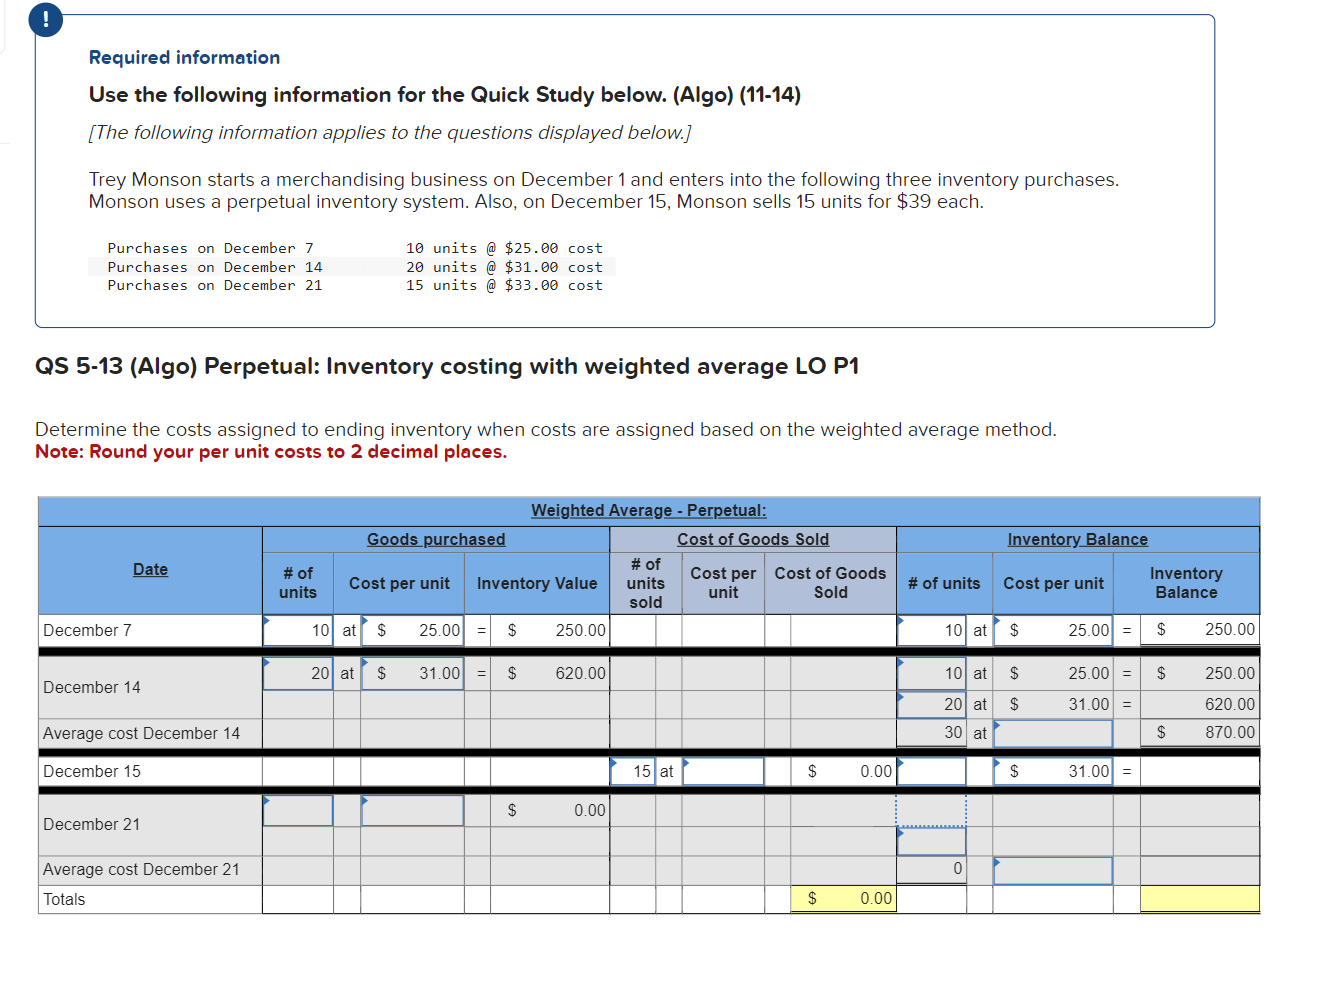Viewport: 1336px width, 1000px height.
Task: Edit December 14 goods purchased cost per unit
Action: pyautogui.click(x=412, y=673)
